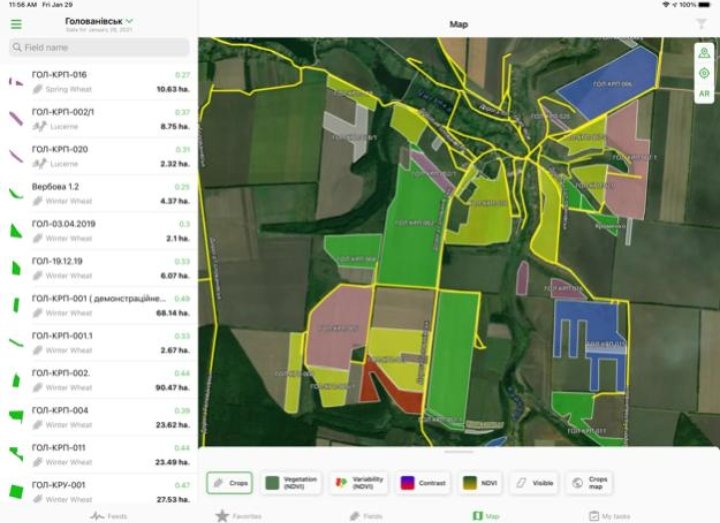The width and height of the screenshot is (720, 523).
Task: Check the Wi-Fi status icon
Action: click(x=666, y=5)
